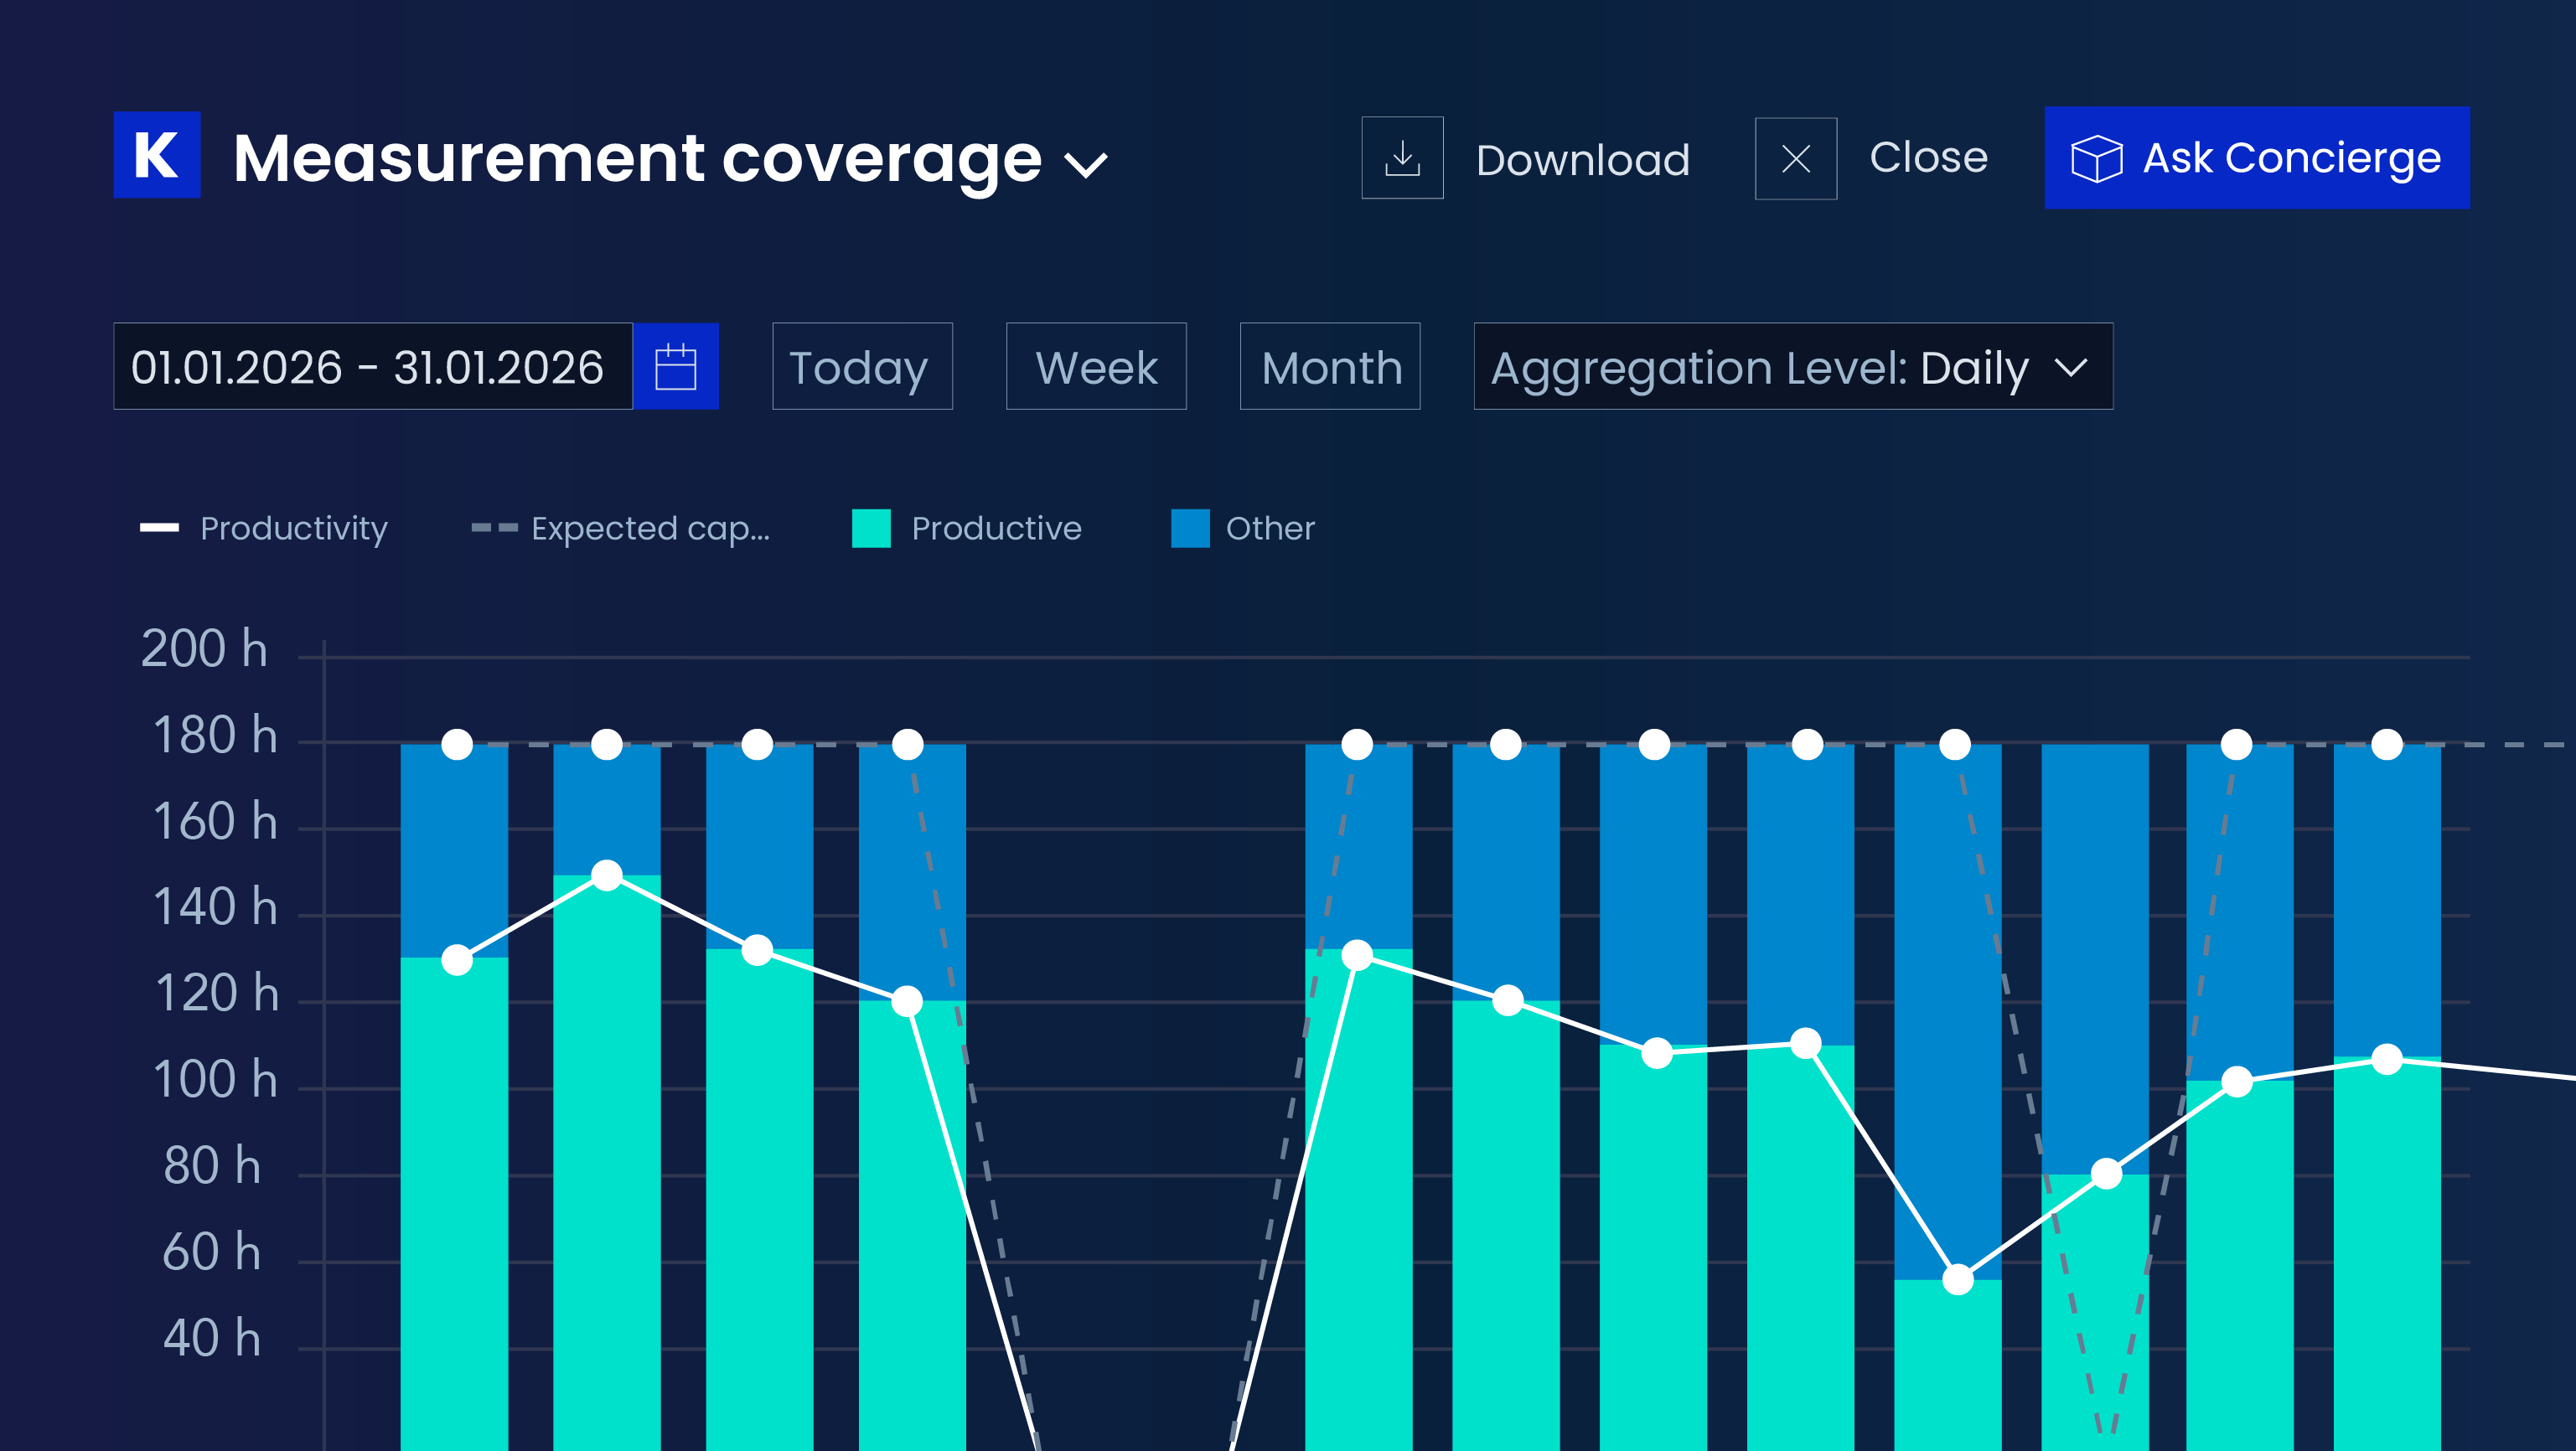Toggle the Expected capacity legend entry
2576x1451 pixels.
(620, 528)
